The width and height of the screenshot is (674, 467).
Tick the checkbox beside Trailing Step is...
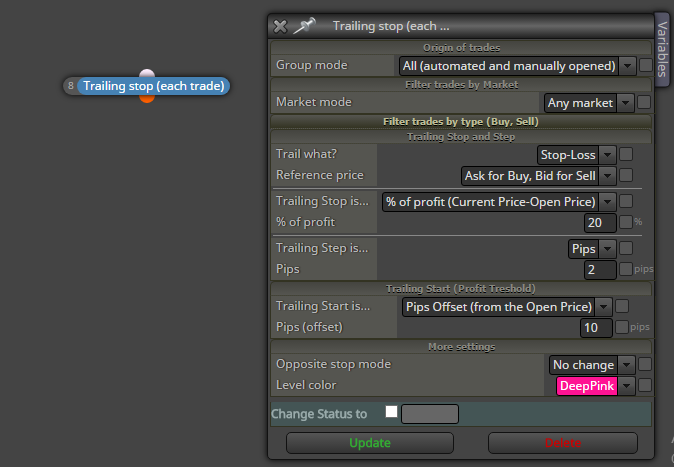pos(626,248)
